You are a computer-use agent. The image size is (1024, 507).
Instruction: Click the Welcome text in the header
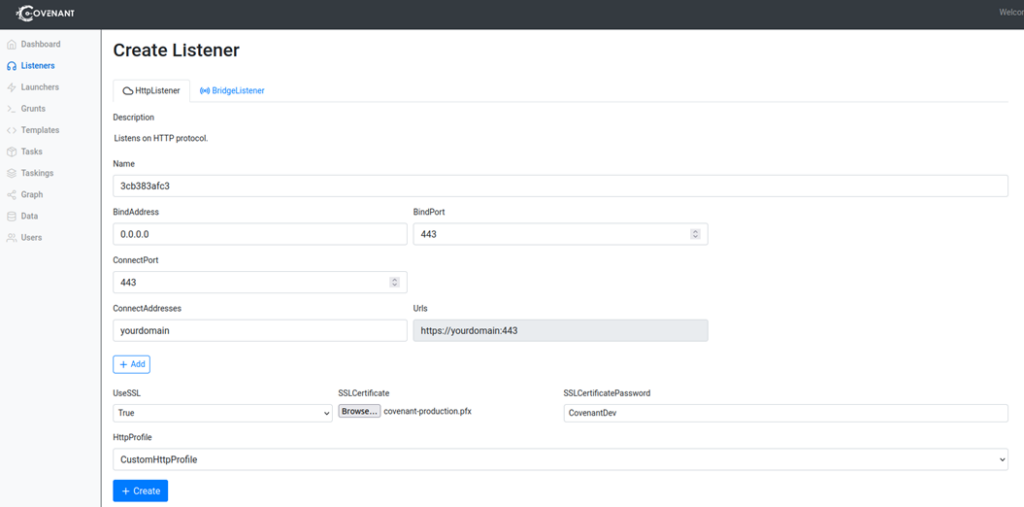pyautogui.click(x=1012, y=12)
